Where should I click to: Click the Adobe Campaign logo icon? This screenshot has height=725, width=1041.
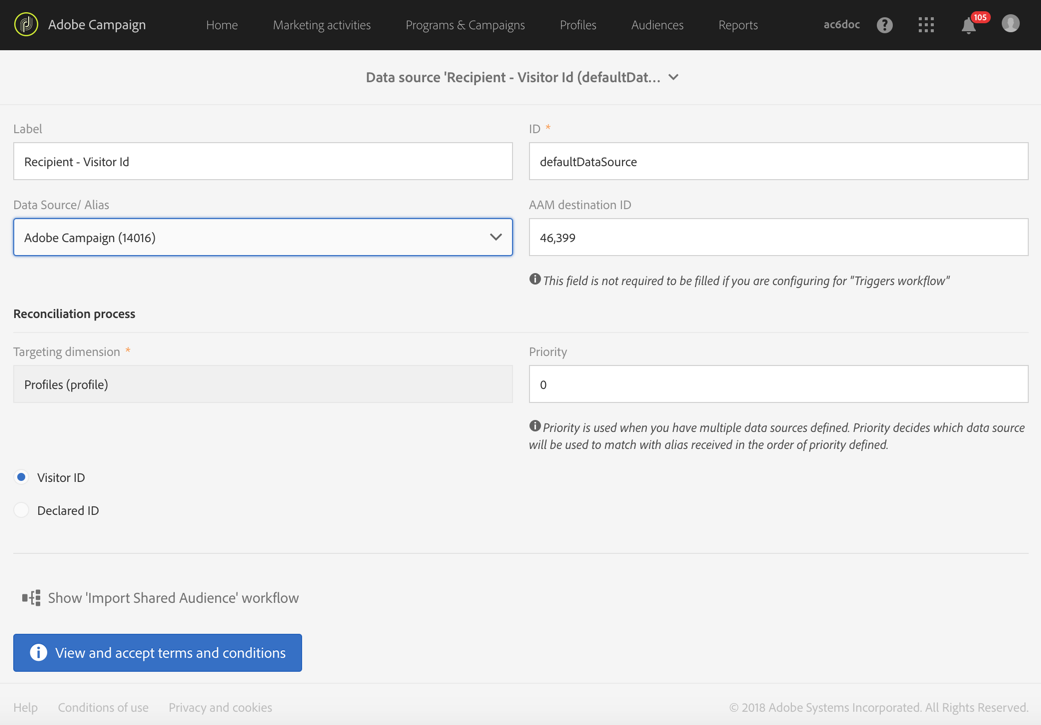(26, 24)
